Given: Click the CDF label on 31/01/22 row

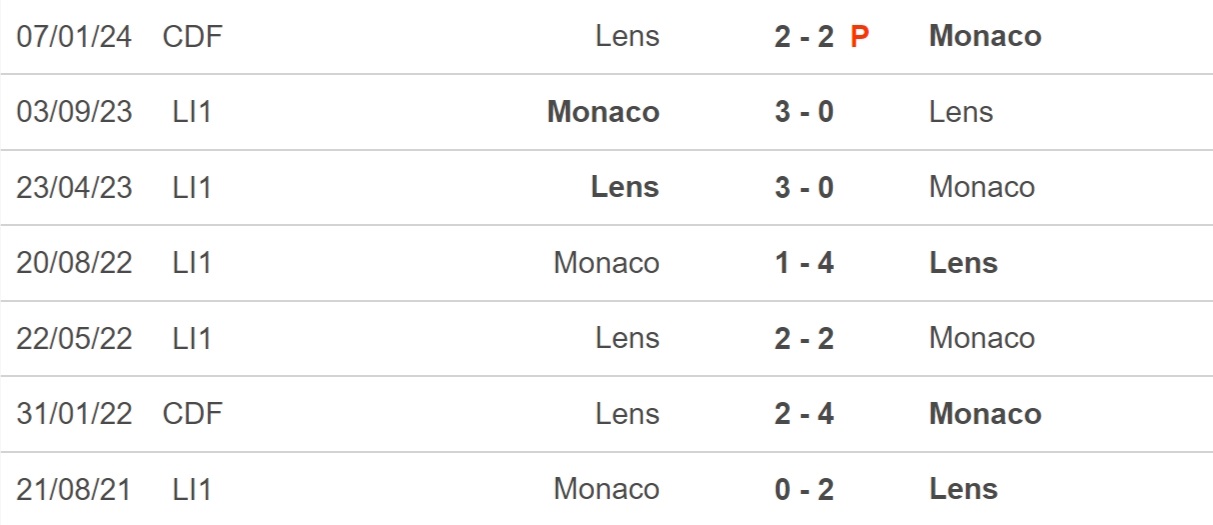Looking at the screenshot, I should click(192, 414).
